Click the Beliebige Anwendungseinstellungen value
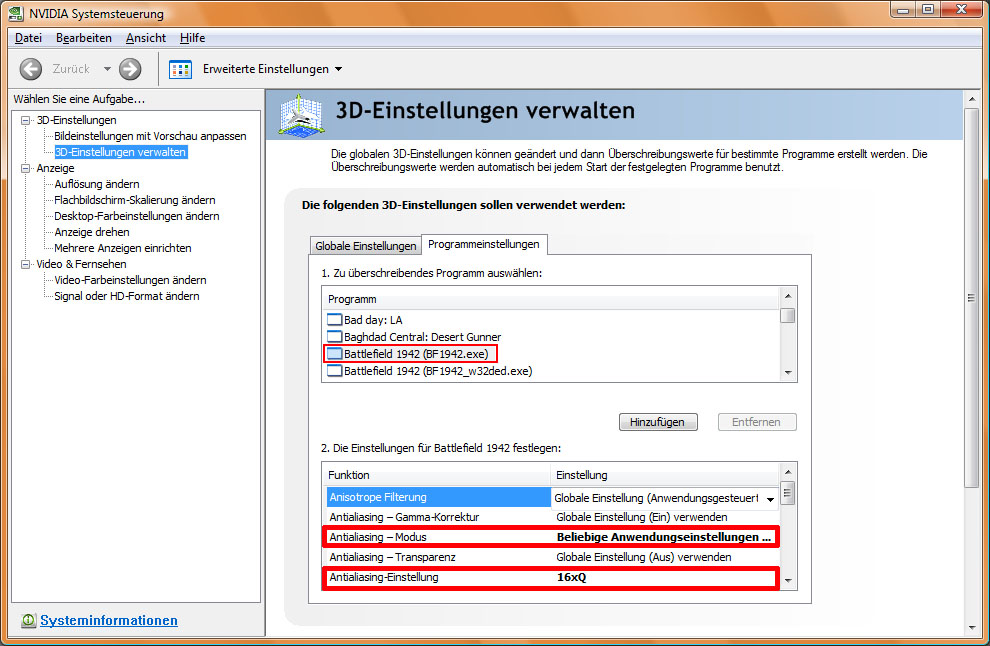990x646 pixels. coord(664,537)
